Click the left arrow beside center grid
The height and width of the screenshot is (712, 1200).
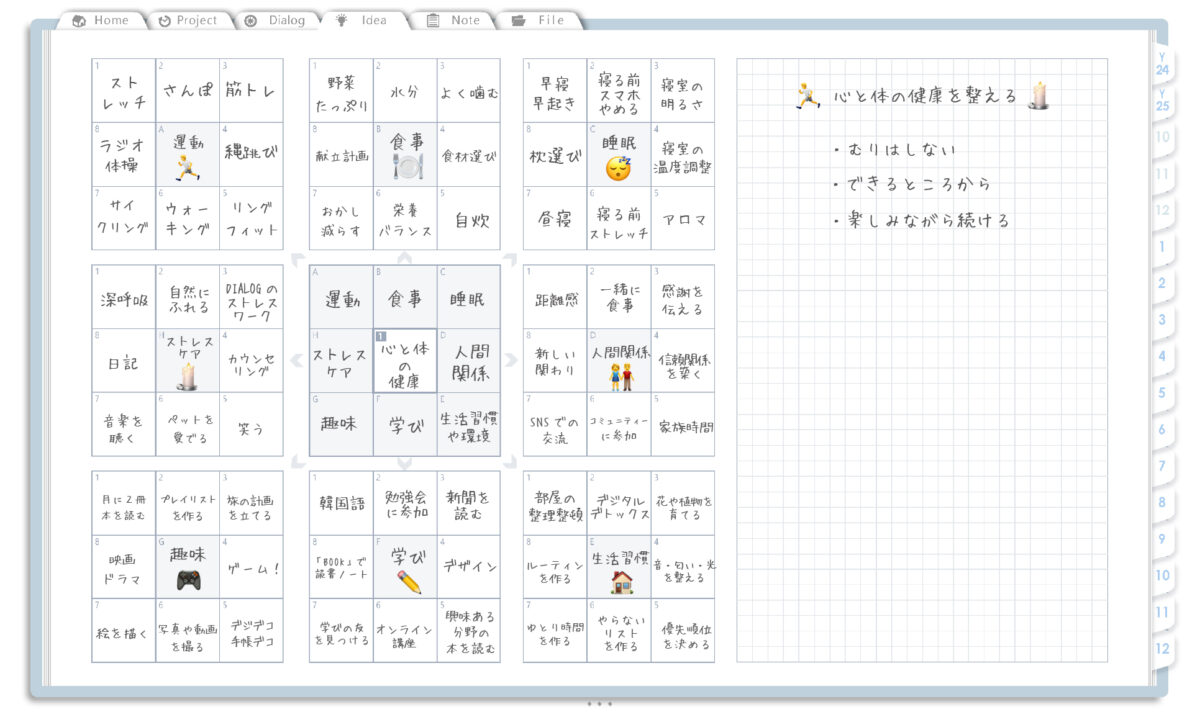coord(296,360)
